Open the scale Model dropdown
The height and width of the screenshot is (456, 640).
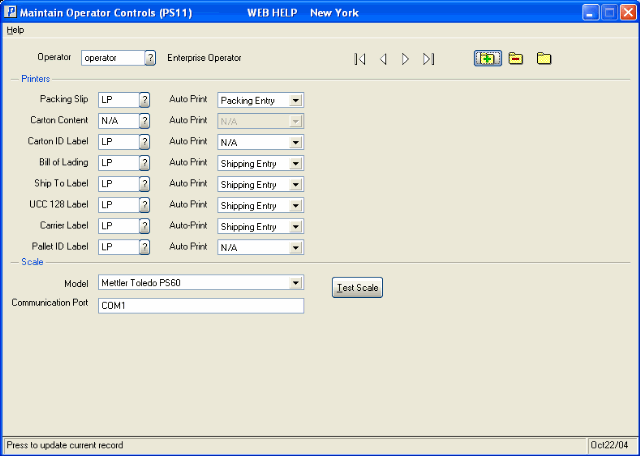point(296,282)
